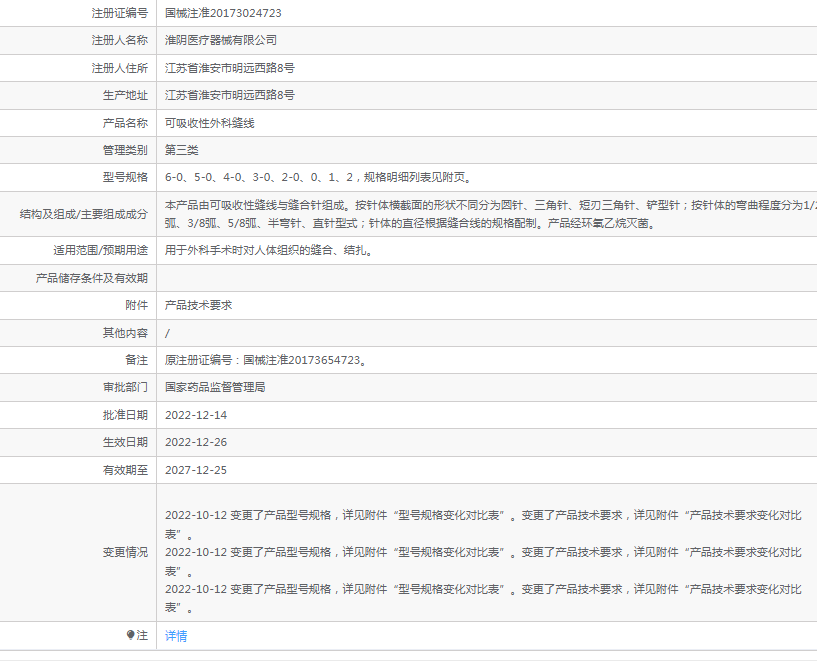Click the 备注 label
The image size is (817, 661).
tap(137, 360)
